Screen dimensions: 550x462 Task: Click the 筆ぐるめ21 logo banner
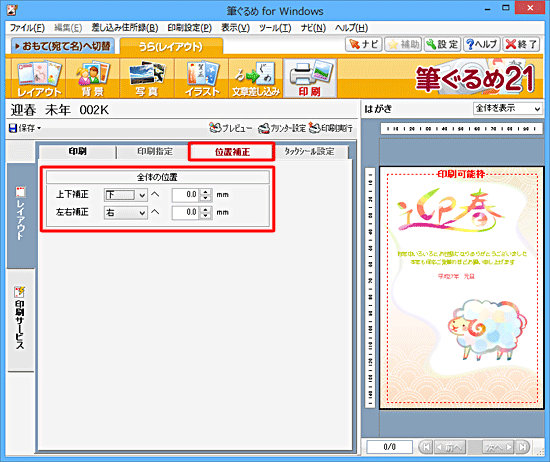475,79
